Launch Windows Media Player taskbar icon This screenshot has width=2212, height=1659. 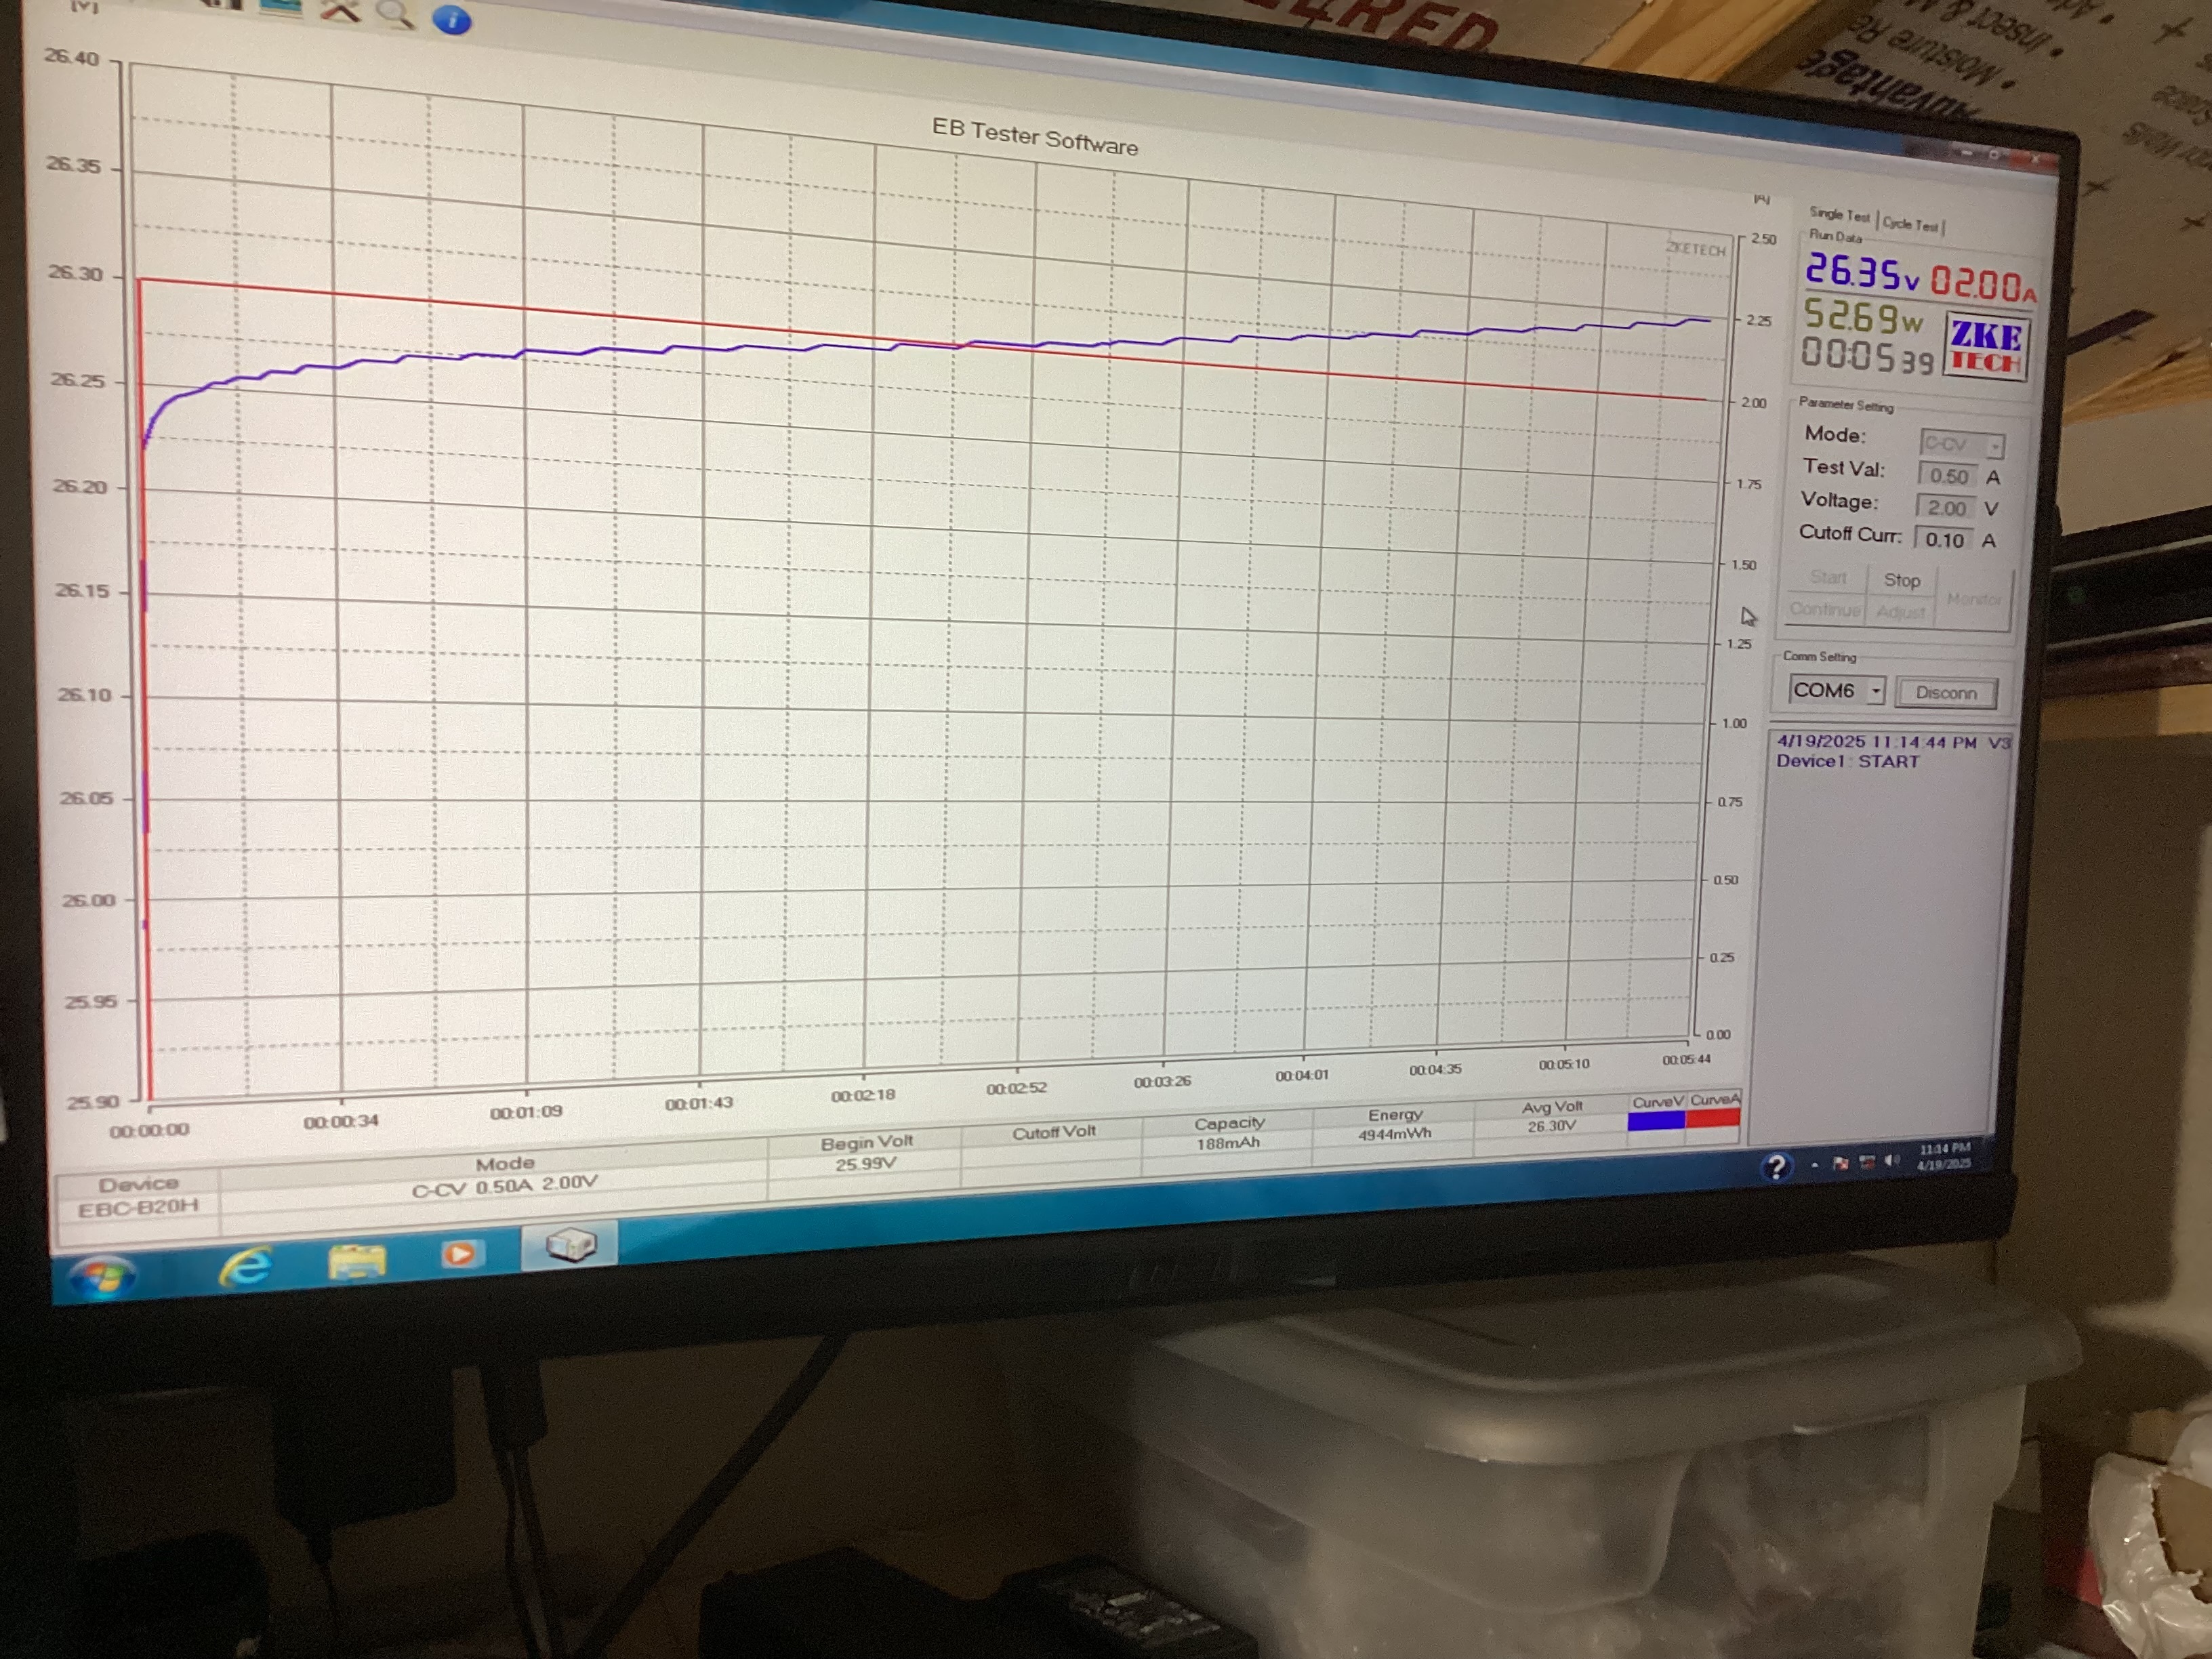point(459,1254)
